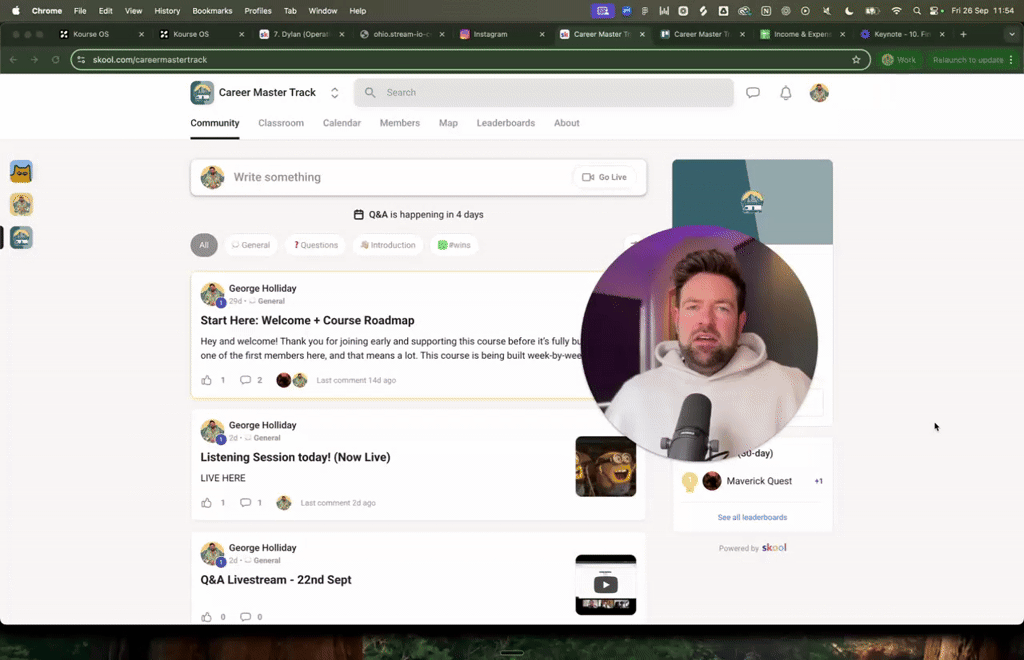
Task: Open the Community tab
Action: 215,123
